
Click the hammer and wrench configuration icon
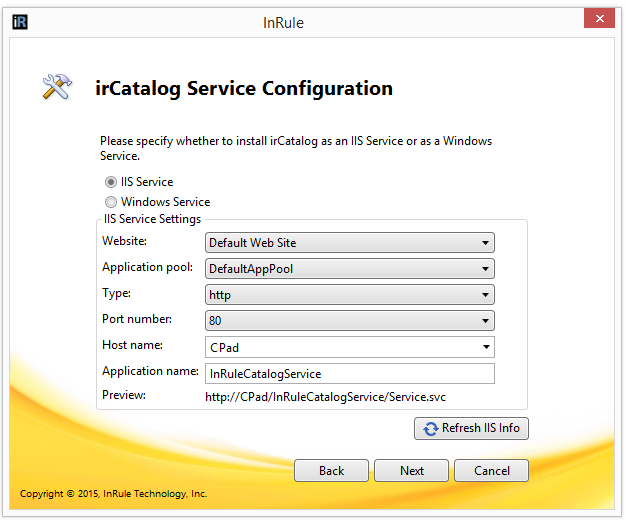tap(57, 86)
